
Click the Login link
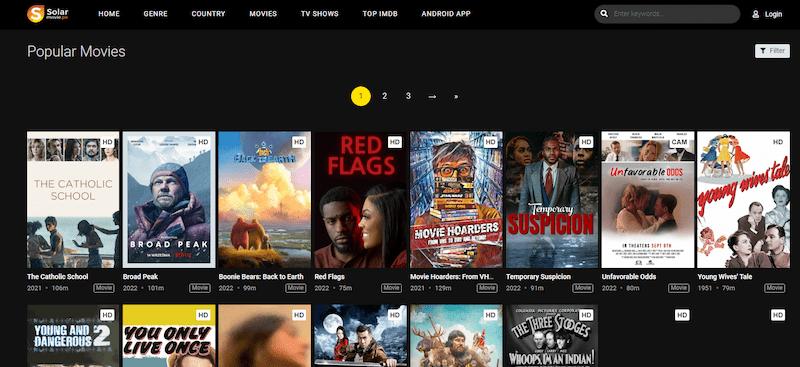click(x=773, y=14)
